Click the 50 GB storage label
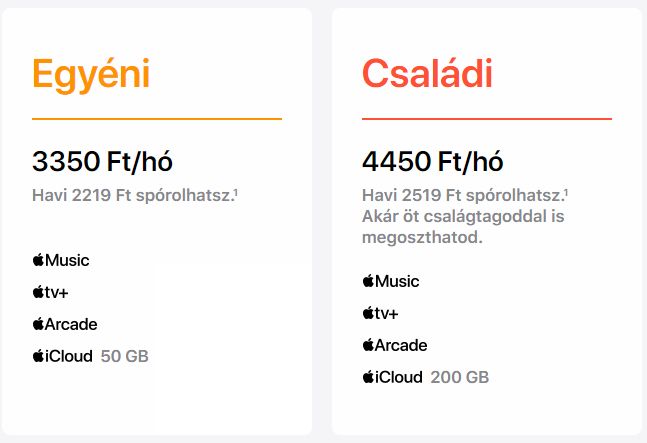The image size is (647, 443). pyautogui.click(x=125, y=356)
